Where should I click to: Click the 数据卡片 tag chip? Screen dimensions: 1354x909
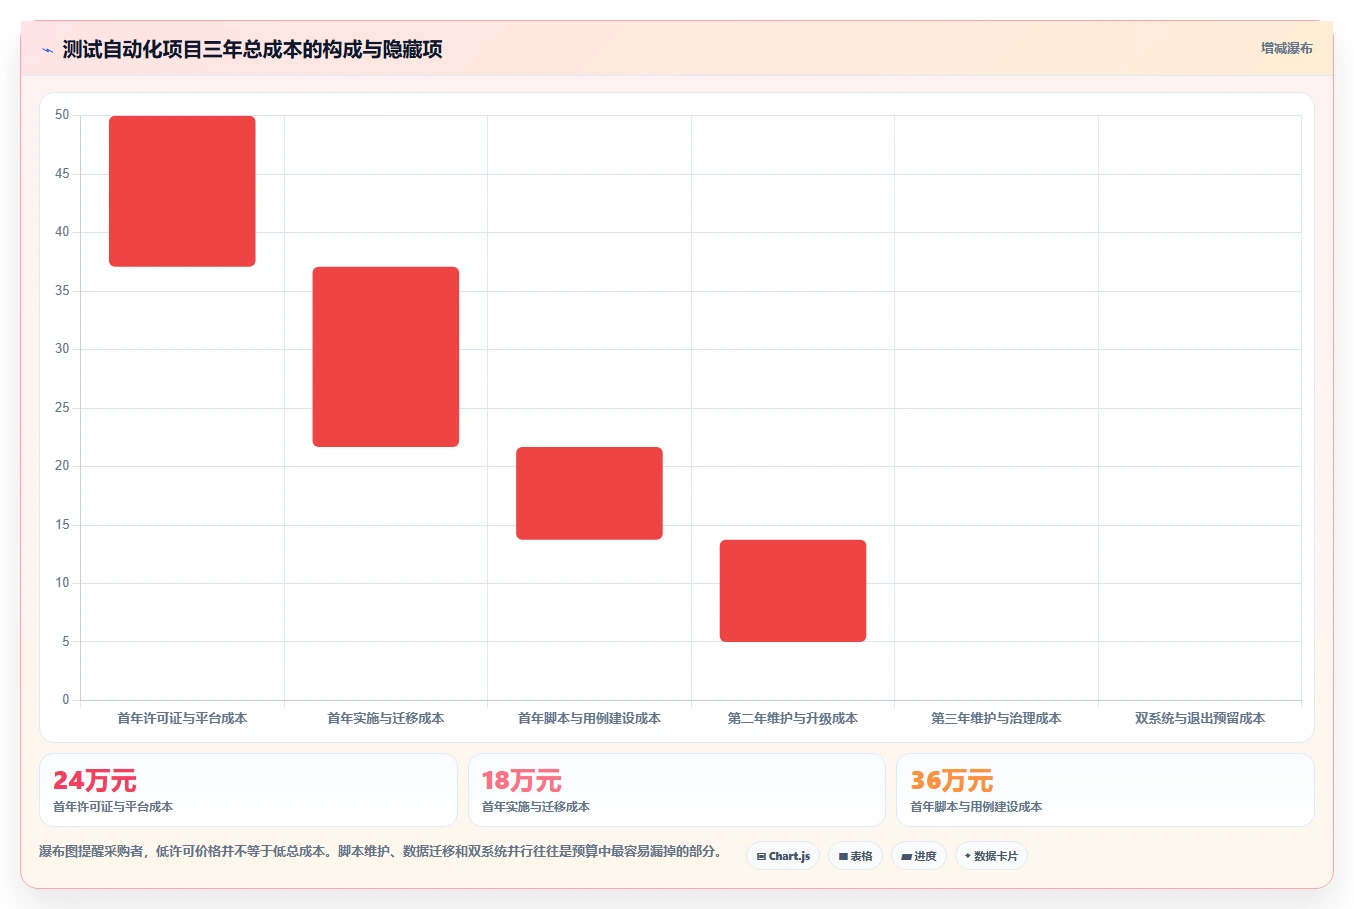991,856
